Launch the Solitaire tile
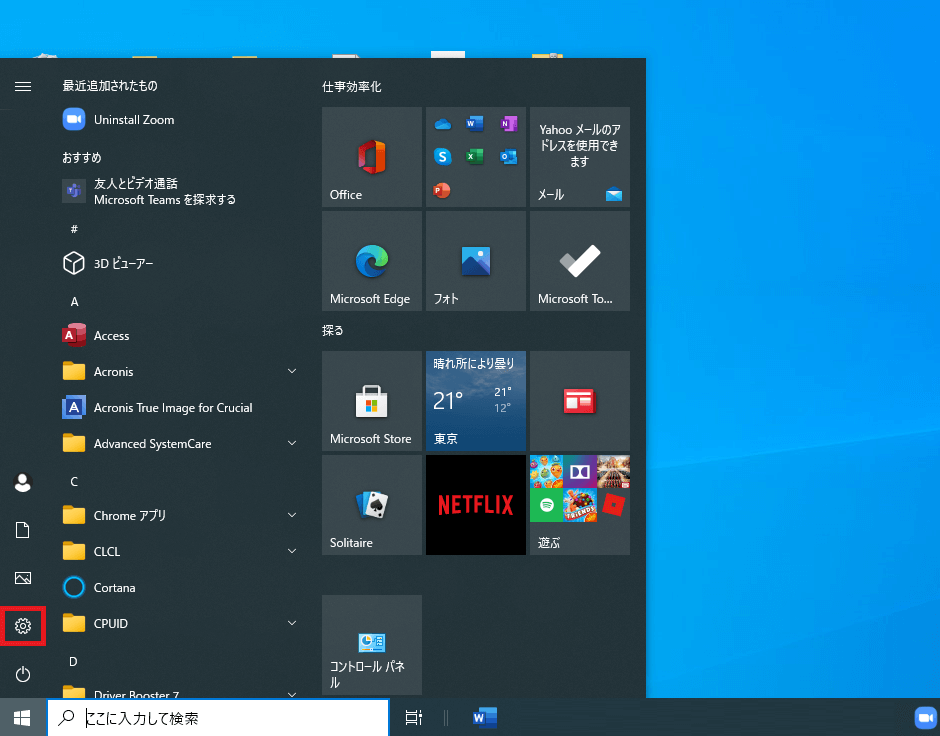This screenshot has width=940, height=736. [371, 505]
